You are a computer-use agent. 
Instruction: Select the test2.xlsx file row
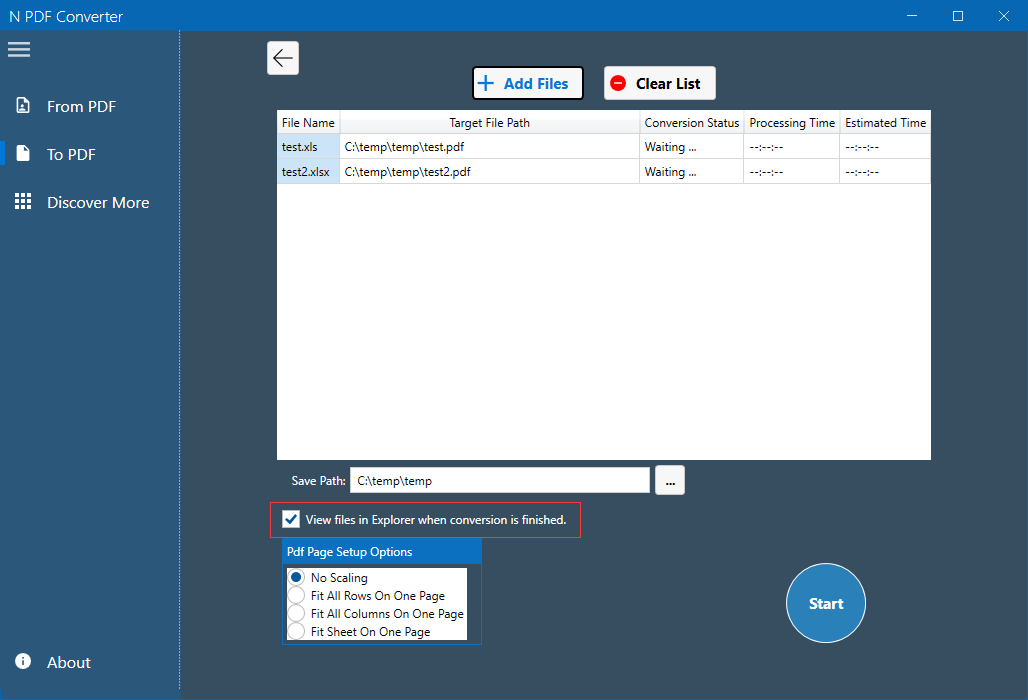308,172
